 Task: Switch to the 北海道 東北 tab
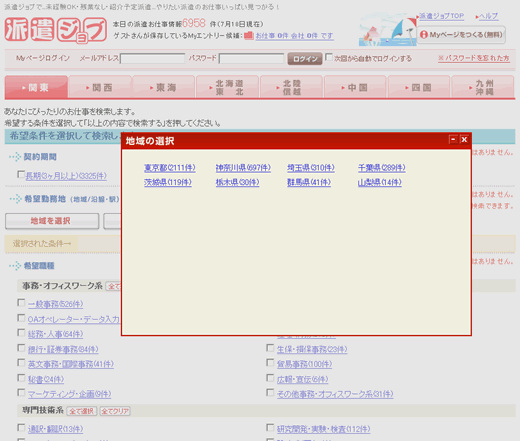(x=228, y=87)
